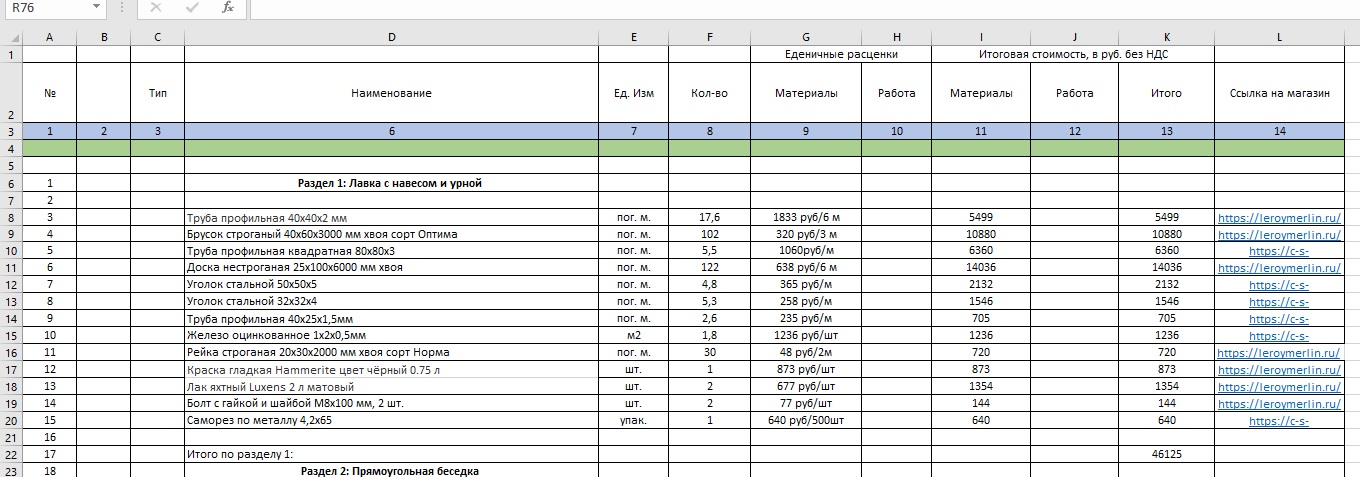Click the Уголок стальной 32х32х4 name cell
The height and width of the screenshot is (477, 1360).
point(391,302)
